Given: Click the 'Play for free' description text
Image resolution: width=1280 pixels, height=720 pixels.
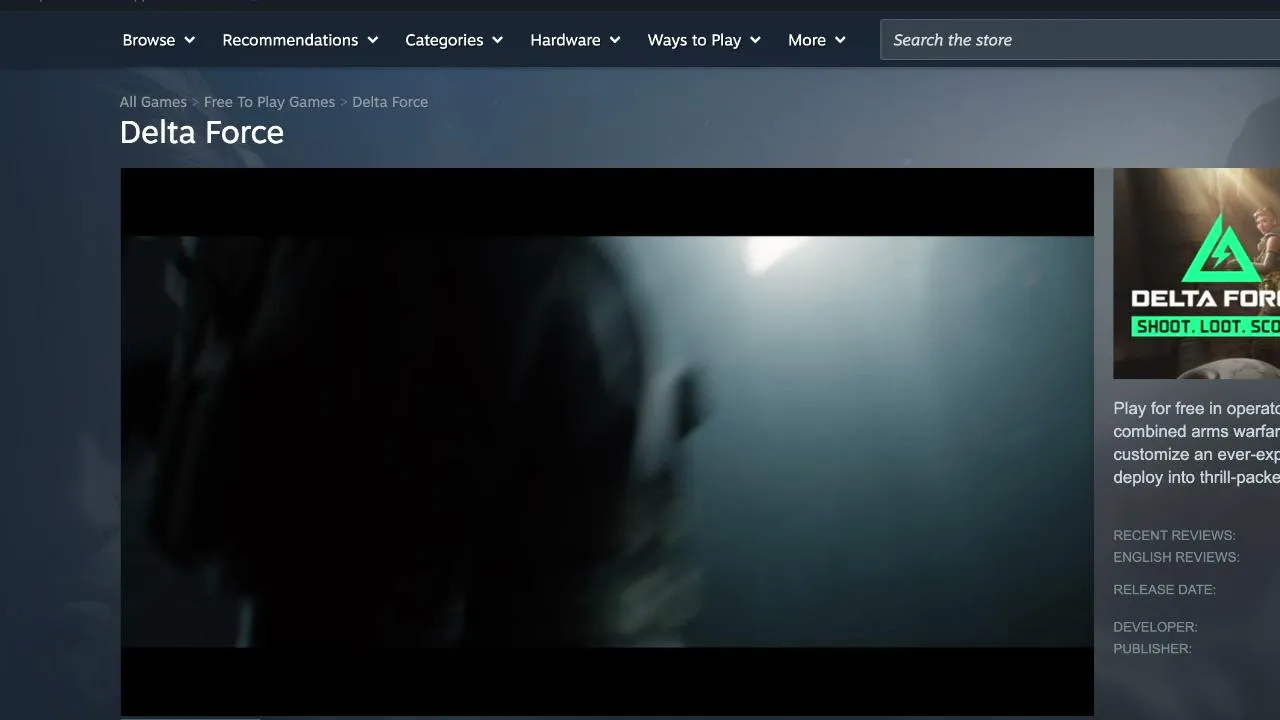Looking at the screenshot, I should tap(1196, 443).
